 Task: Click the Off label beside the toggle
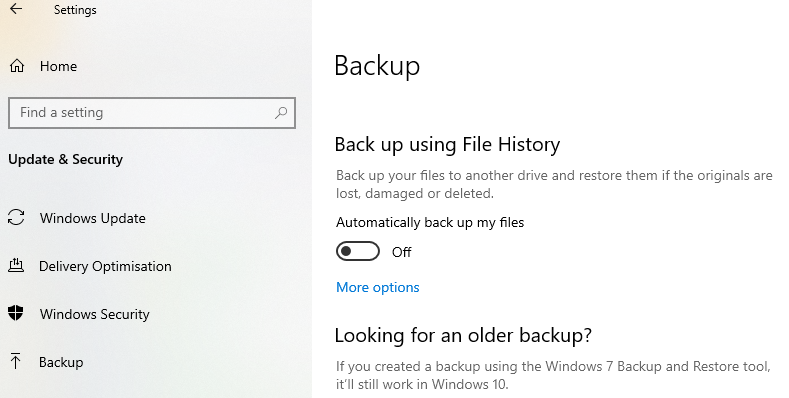click(x=402, y=252)
